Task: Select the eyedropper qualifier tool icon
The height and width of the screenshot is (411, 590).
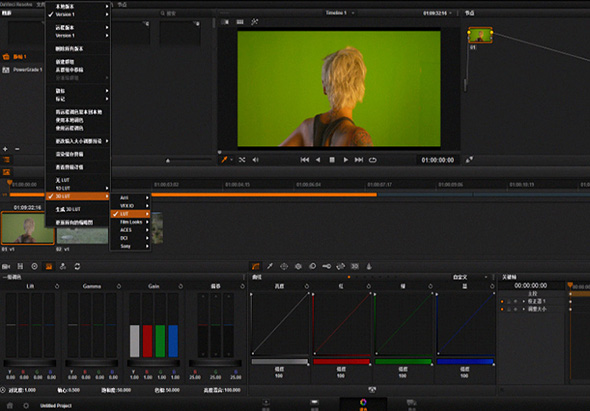Action: point(270,266)
